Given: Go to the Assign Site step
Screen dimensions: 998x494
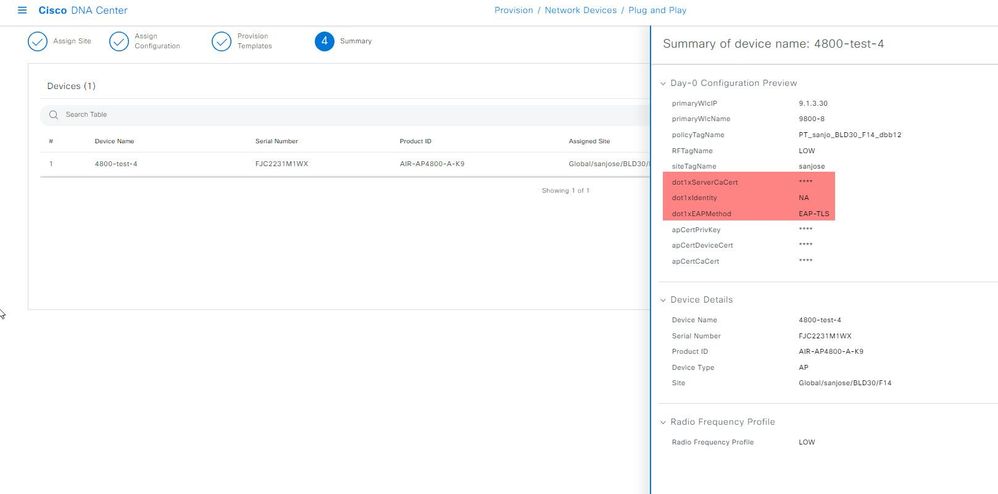Looking at the screenshot, I should 72,41.
